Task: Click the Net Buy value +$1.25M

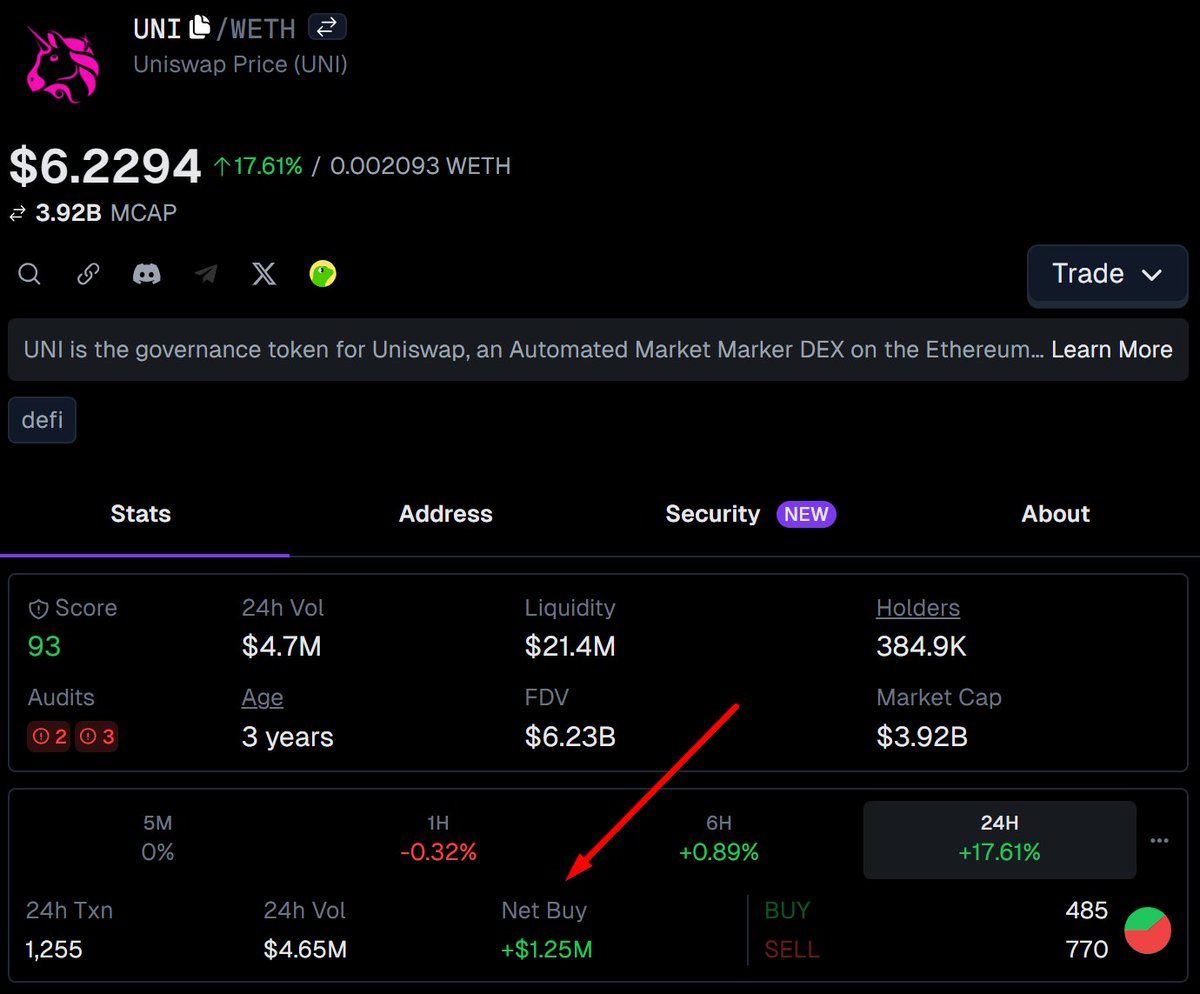Action: 547,949
